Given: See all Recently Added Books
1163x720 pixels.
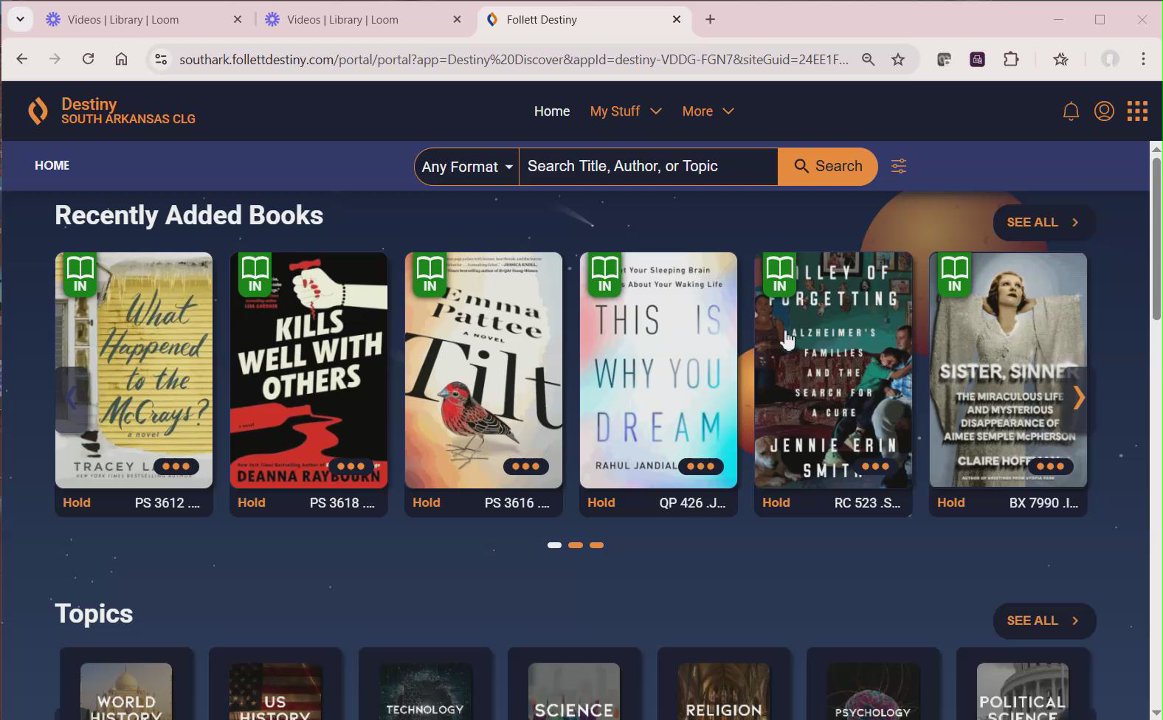Looking at the screenshot, I should [x=1044, y=222].
